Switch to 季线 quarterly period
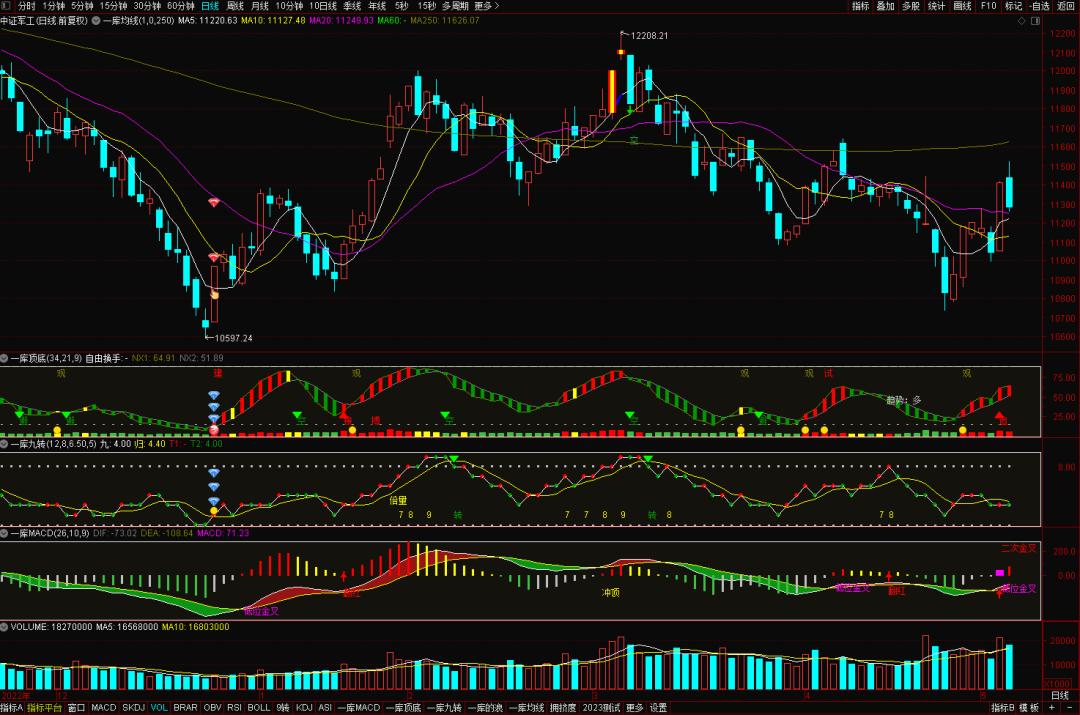The image size is (1080, 715). (x=352, y=6)
